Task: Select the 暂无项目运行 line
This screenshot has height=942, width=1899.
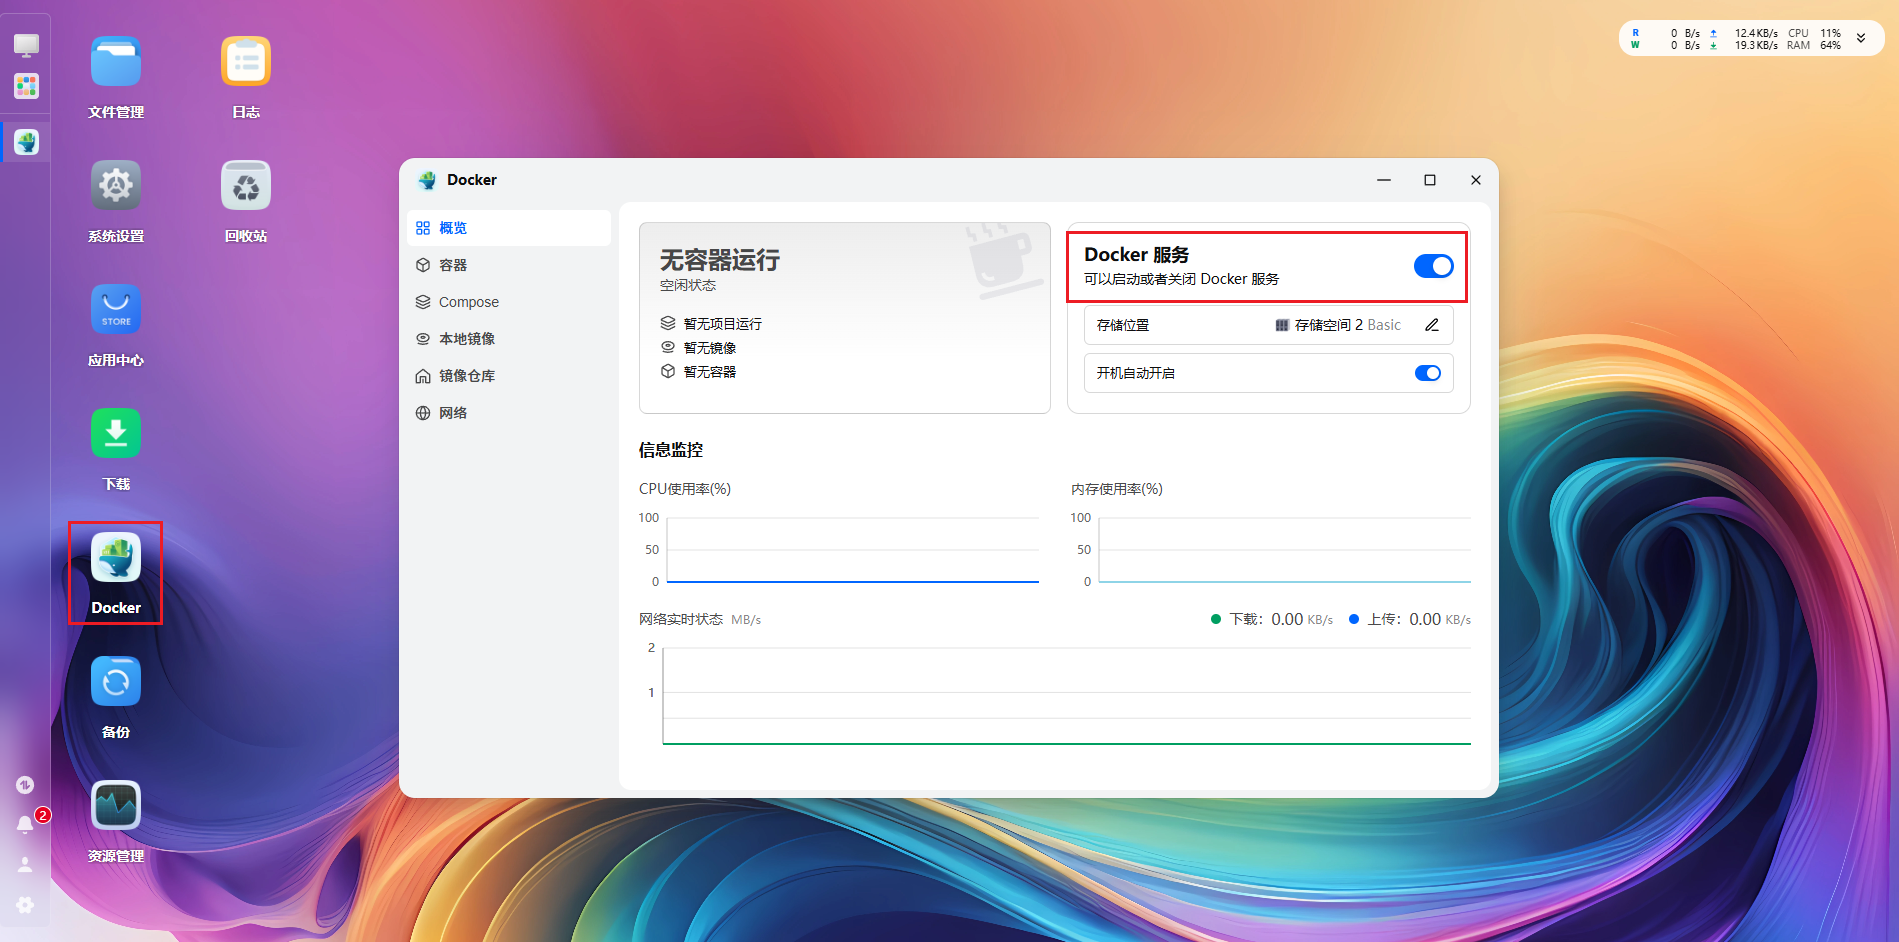Action: click(x=711, y=324)
